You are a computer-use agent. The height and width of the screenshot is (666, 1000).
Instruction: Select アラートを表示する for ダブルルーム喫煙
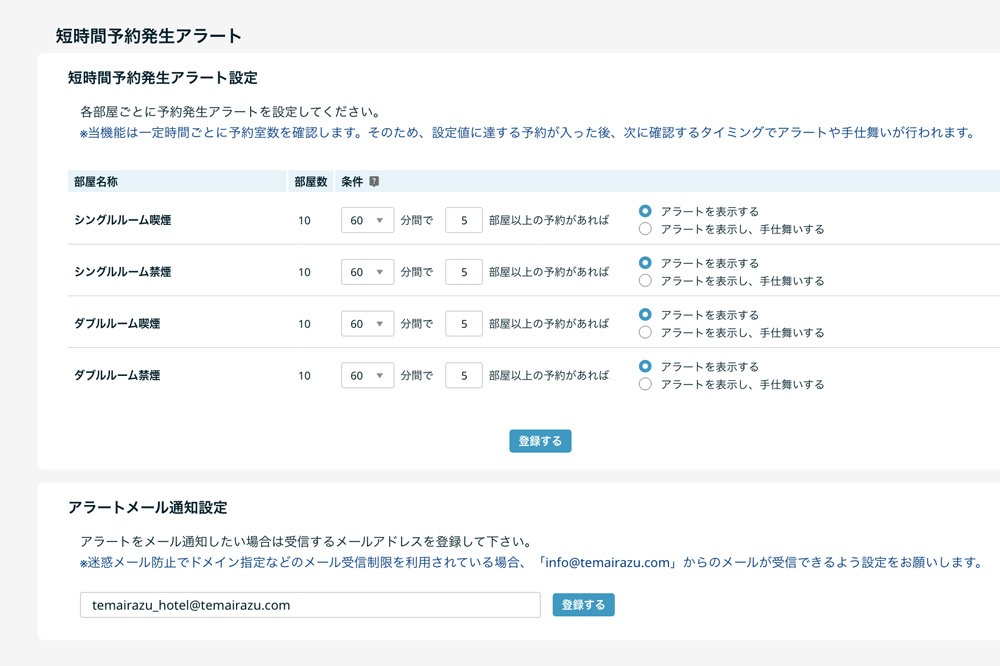pyautogui.click(x=644, y=314)
